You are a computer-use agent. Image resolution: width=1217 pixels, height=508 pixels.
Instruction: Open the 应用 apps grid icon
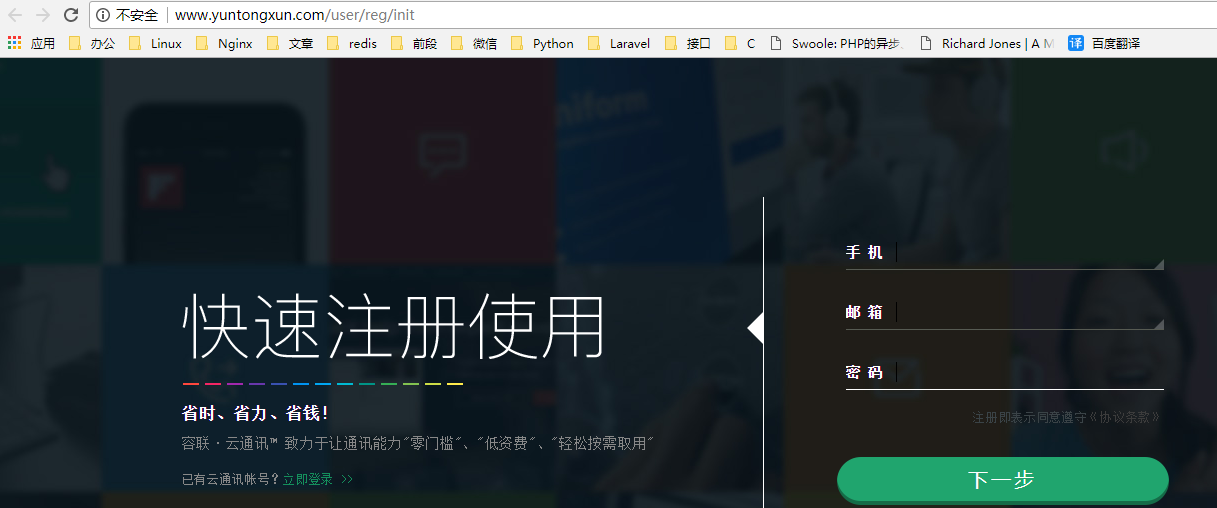click(14, 43)
